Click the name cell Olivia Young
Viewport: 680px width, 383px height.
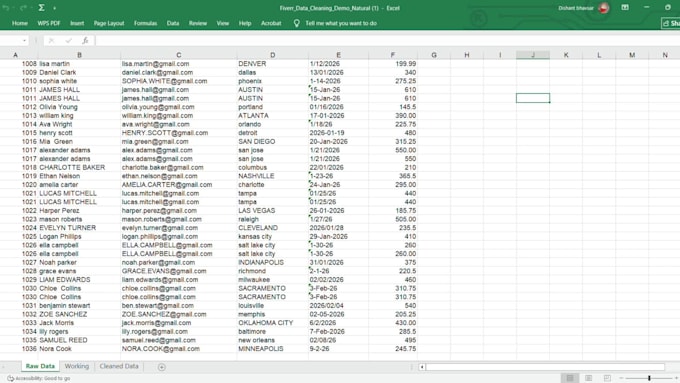click(x=79, y=107)
